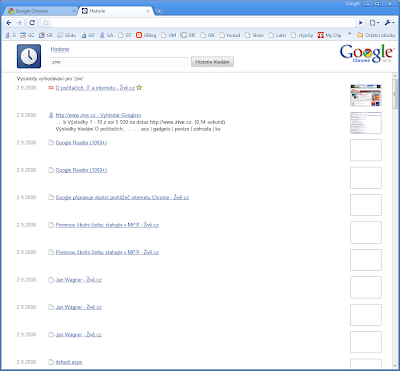The width and height of the screenshot is (400, 371).
Task: Click the date beside 'default.aspx' entry
Action: point(26,362)
